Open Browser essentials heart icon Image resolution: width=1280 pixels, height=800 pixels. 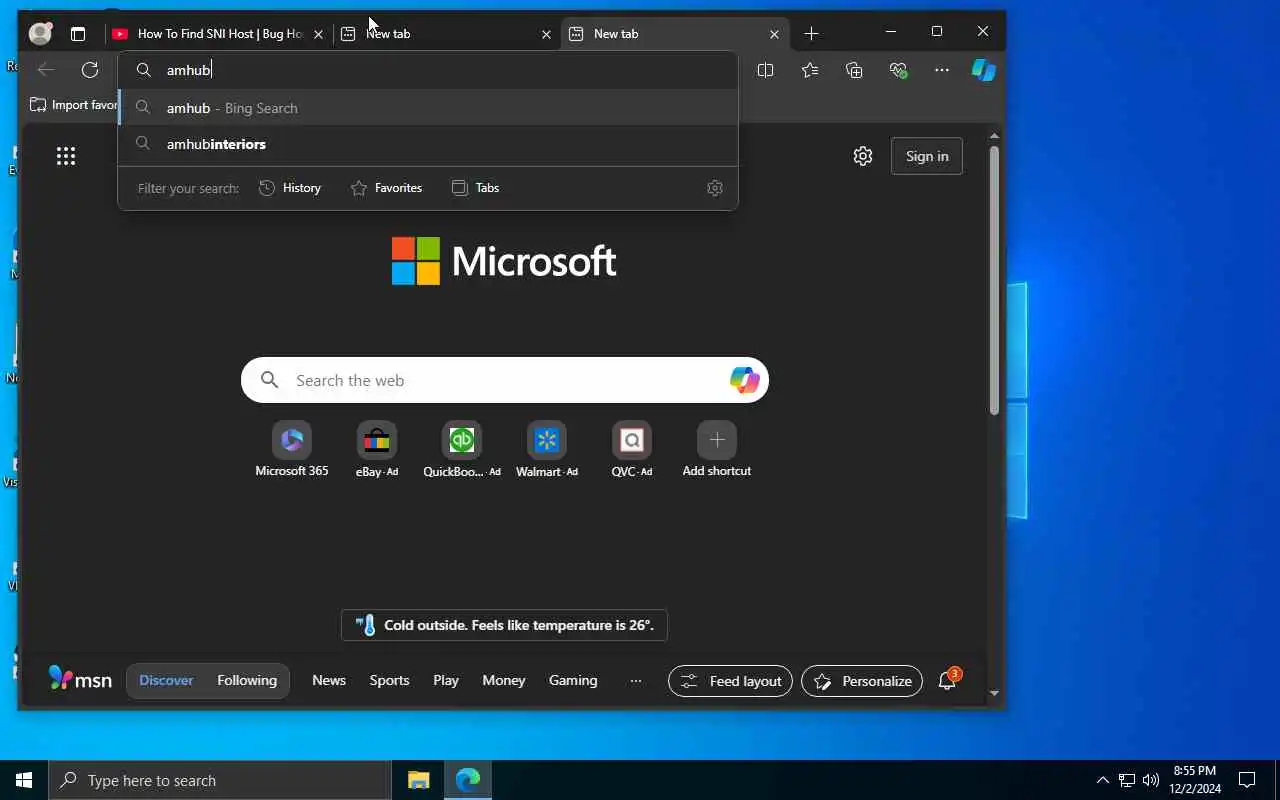coord(898,70)
